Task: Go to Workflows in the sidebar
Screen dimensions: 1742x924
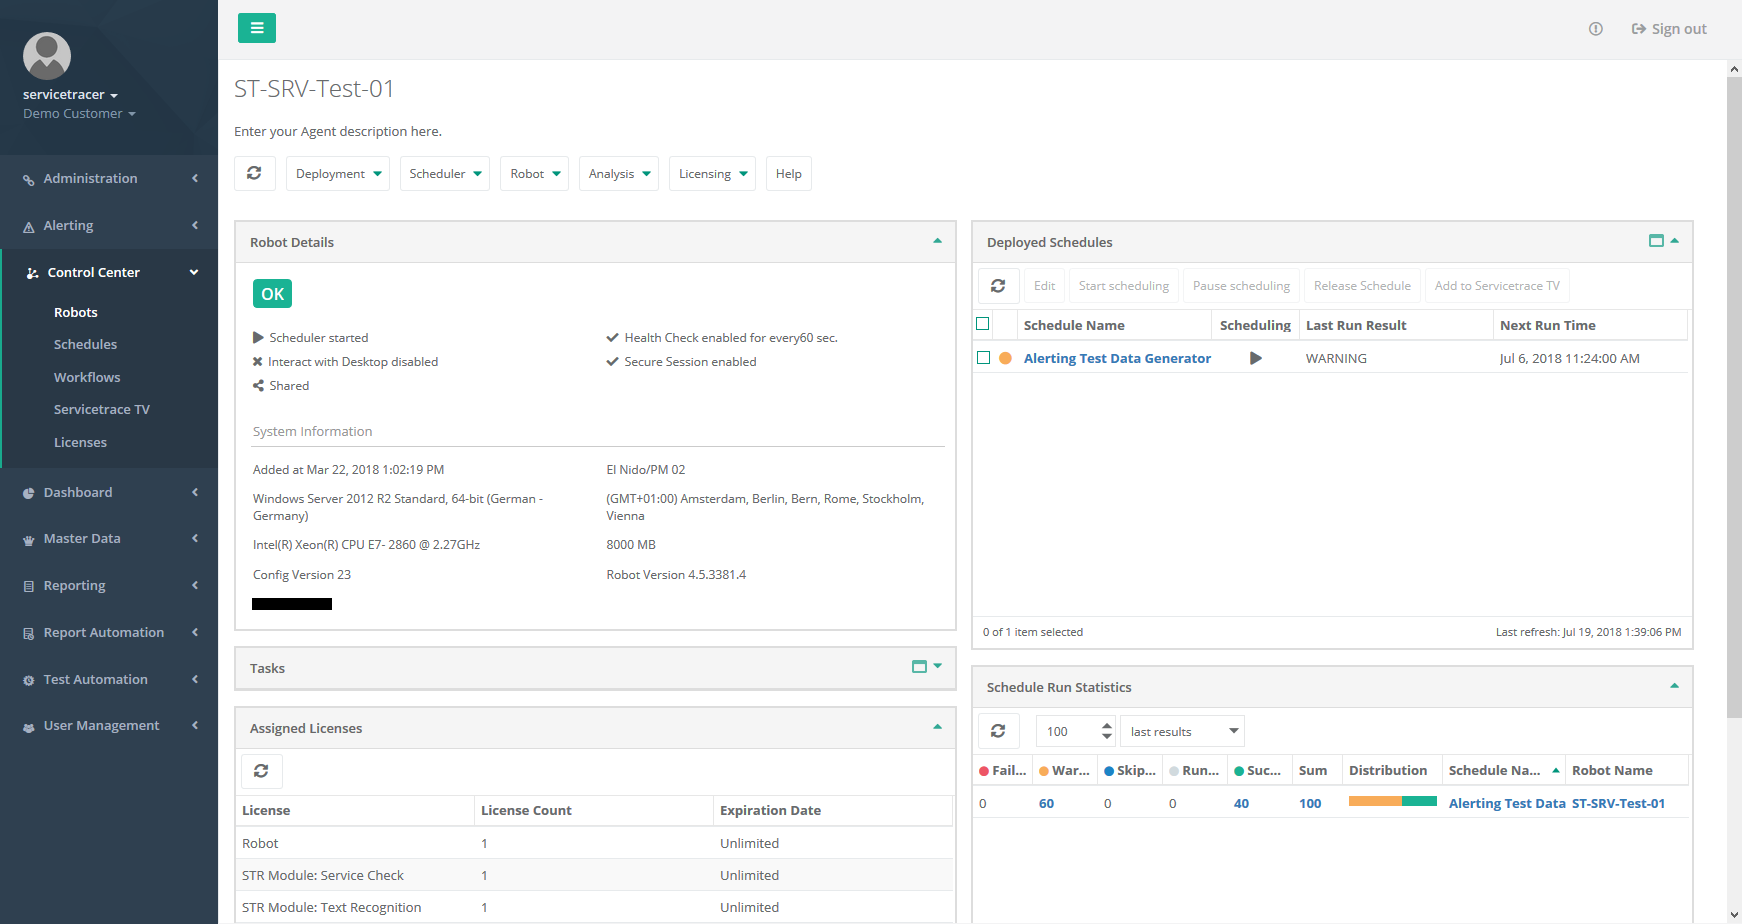Action: tap(87, 377)
